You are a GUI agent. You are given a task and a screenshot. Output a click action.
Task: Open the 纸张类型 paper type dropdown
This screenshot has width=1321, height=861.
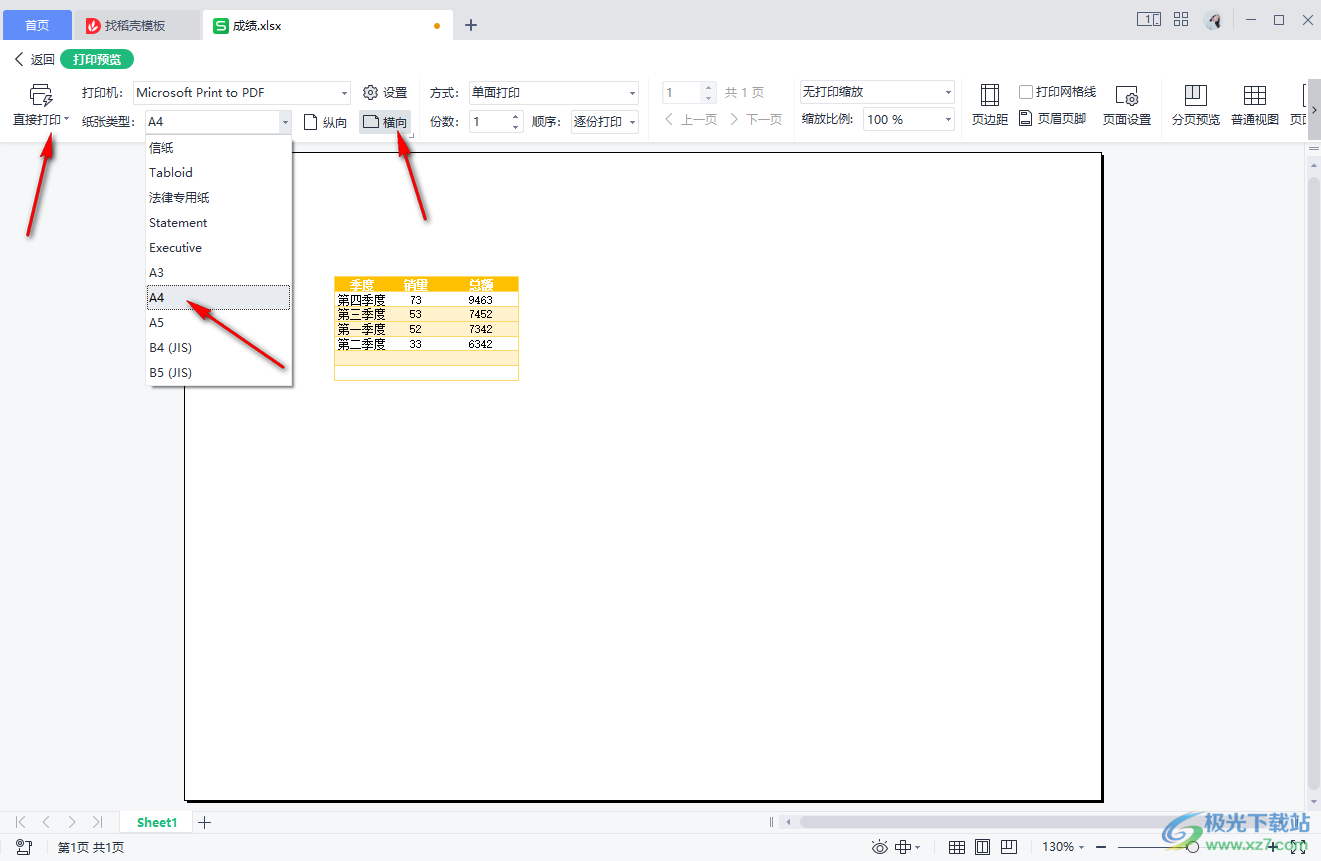pos(219,122)
